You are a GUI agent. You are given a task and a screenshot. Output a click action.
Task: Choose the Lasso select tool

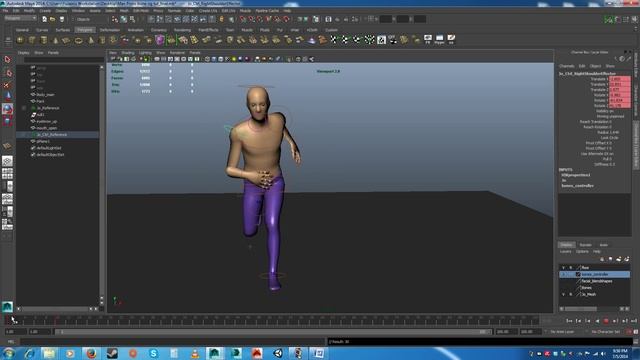coord(7,73)
